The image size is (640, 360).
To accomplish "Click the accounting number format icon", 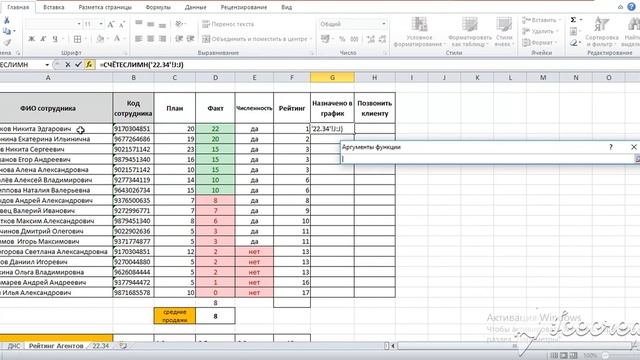I will pos(325,39).
